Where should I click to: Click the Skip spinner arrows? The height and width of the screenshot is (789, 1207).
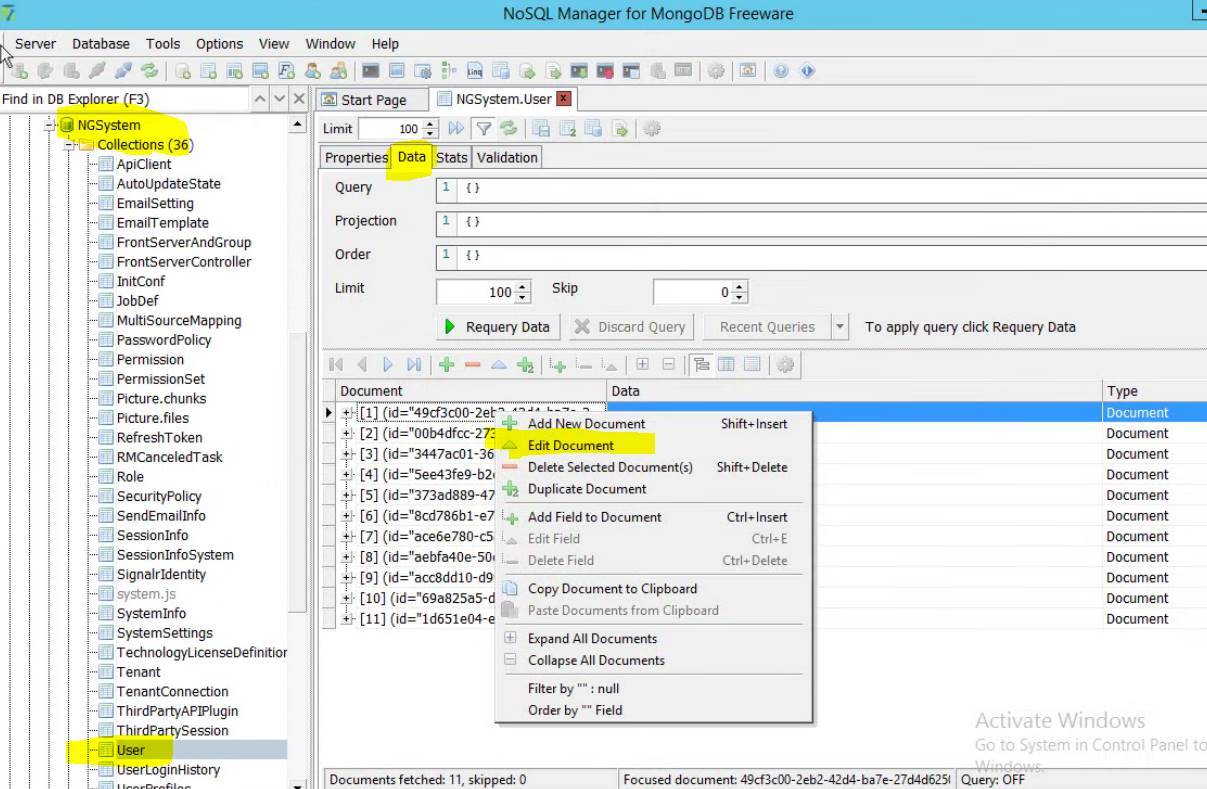[739, 292]
